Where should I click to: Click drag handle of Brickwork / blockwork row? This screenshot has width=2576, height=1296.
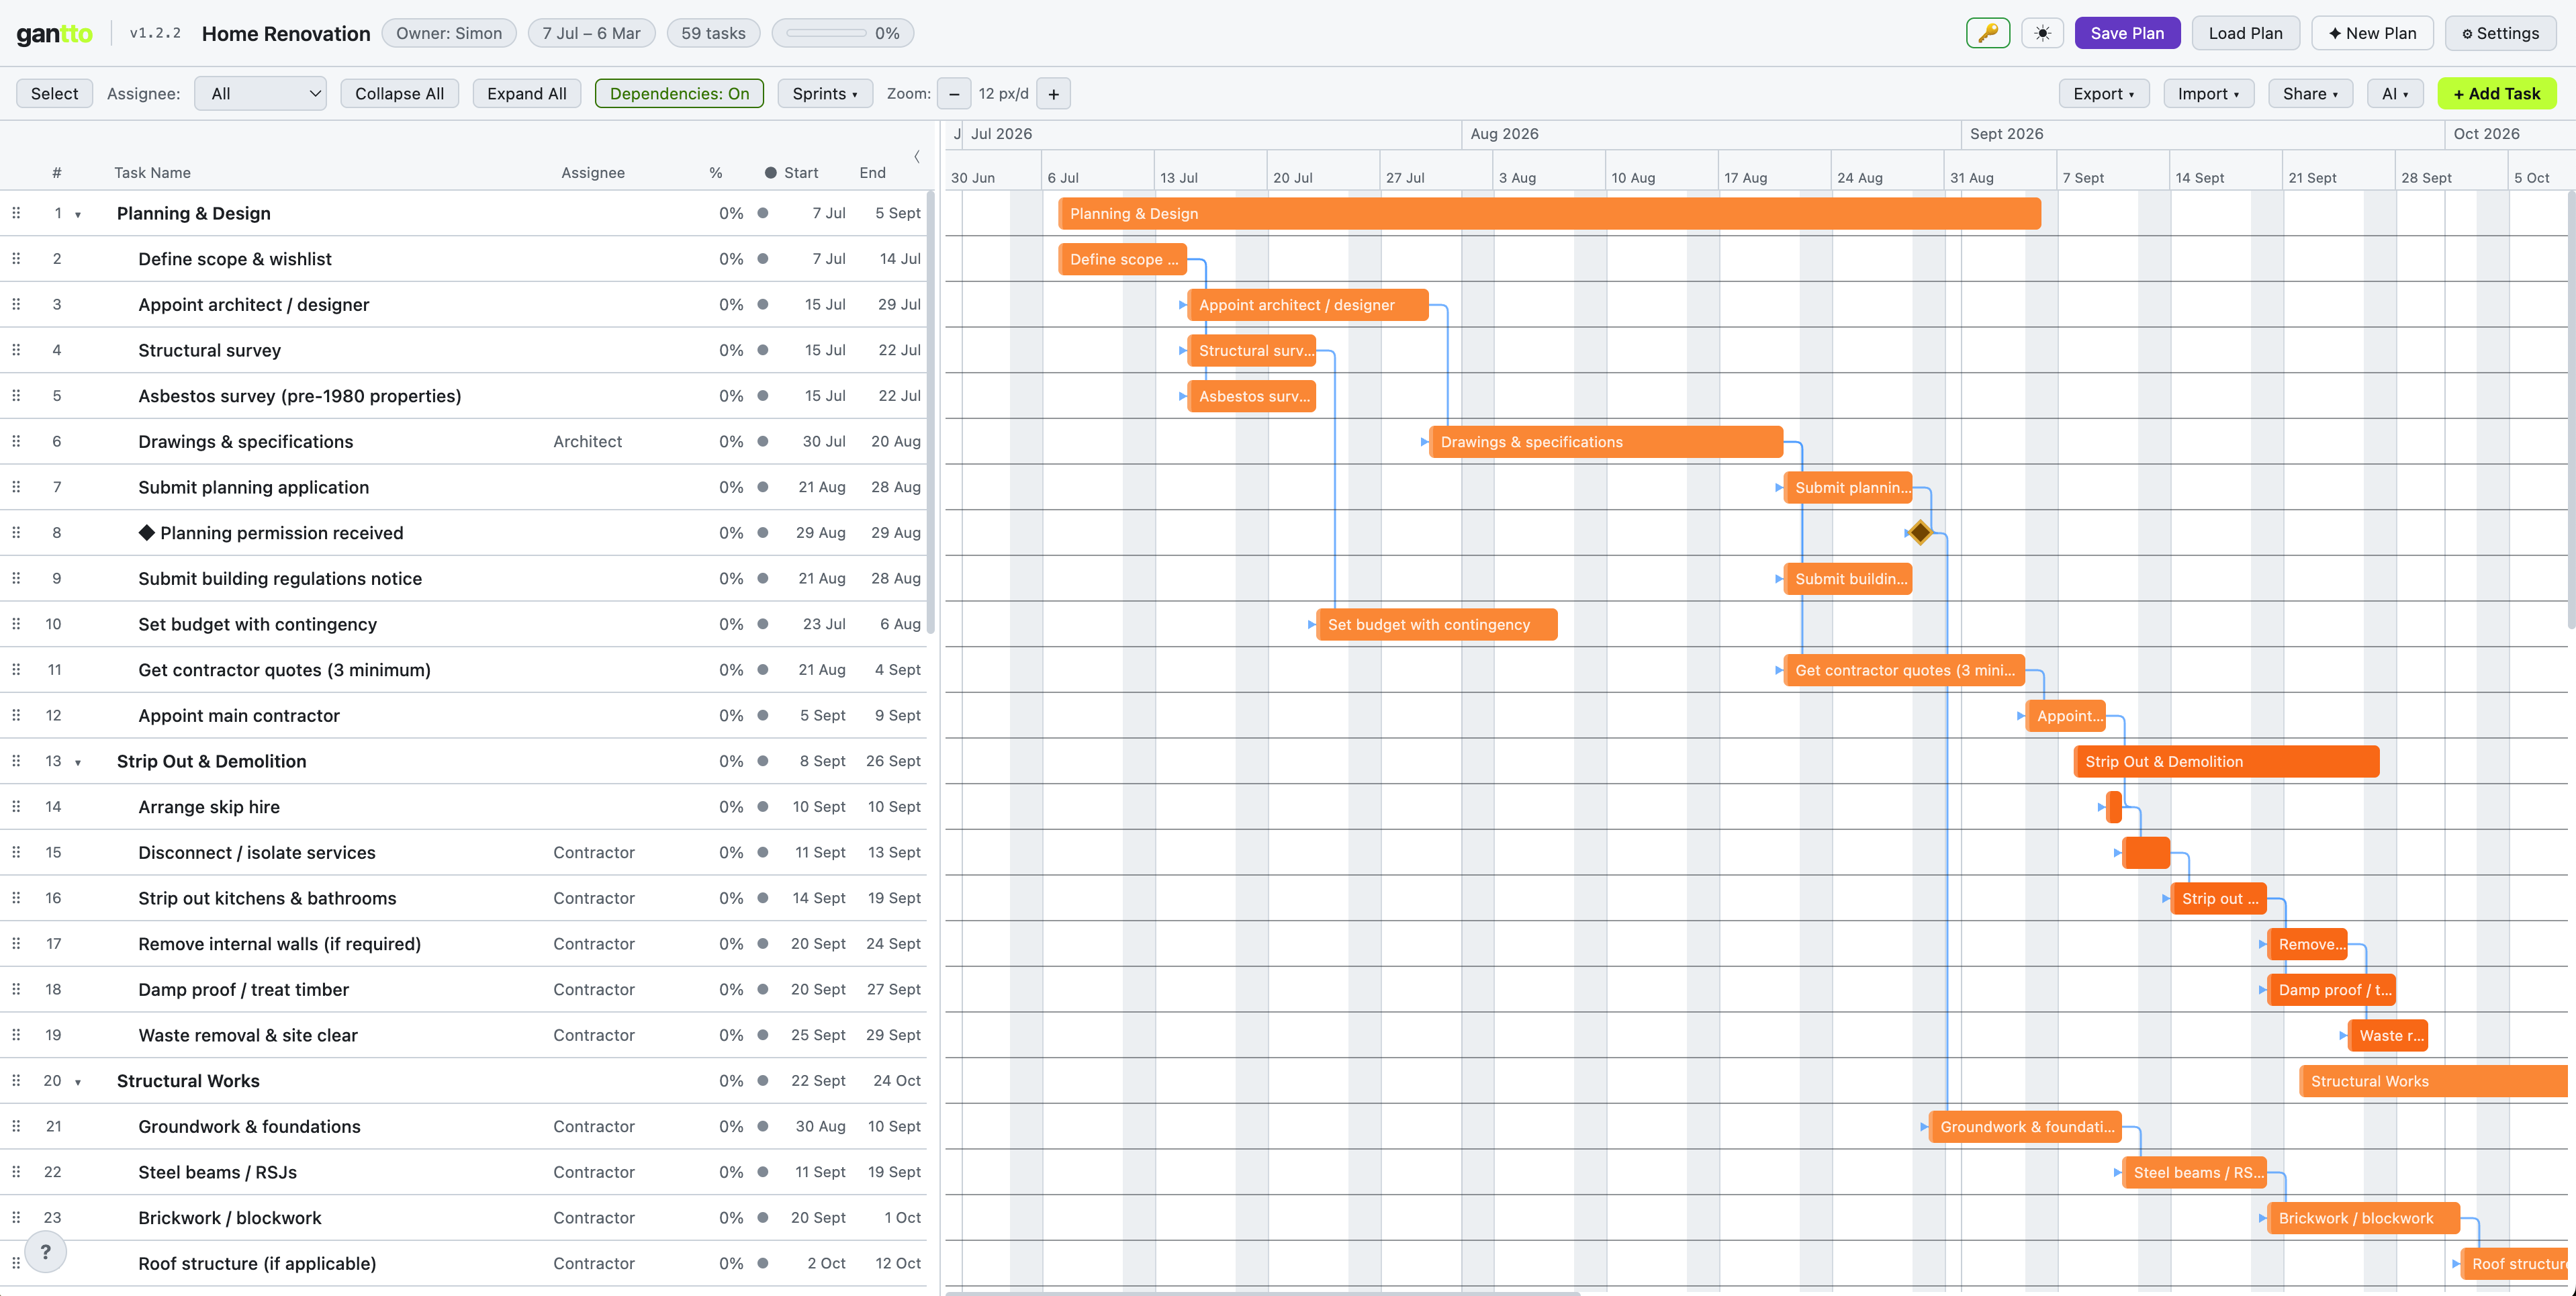(16, 1217)
